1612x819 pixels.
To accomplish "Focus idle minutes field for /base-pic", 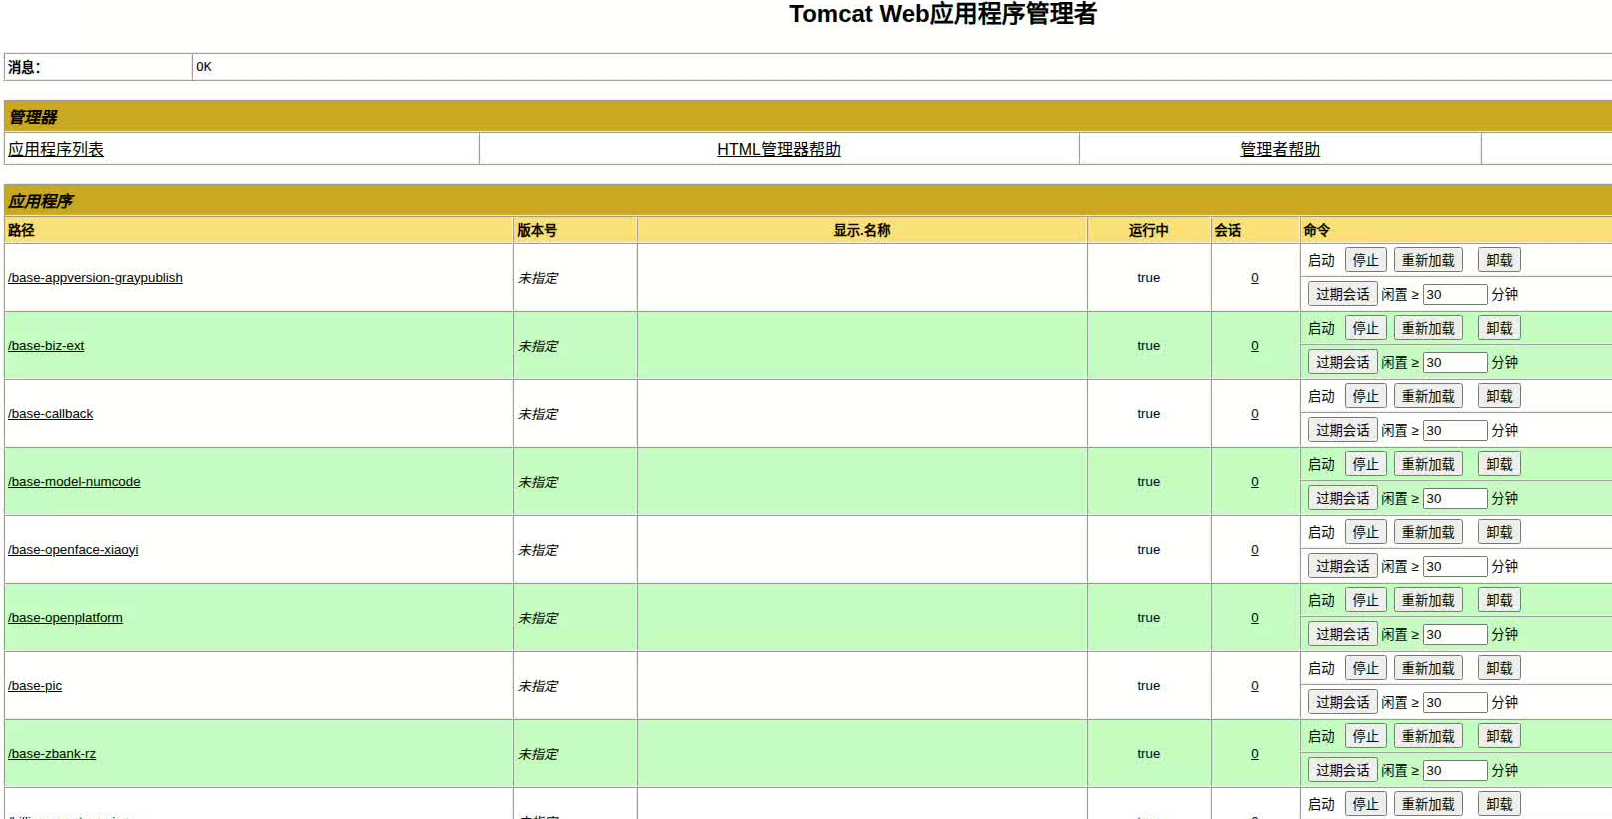I will click(1455, 702).
